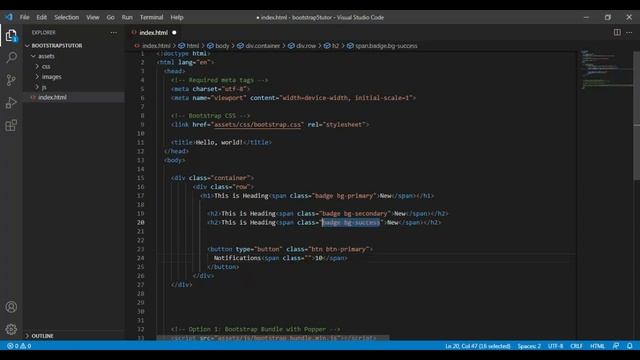This screenshot has height=360, width=640.
Task: Change encoding via UTF-8 indicator
Action: pyautogui.click(x=556, y=346)
